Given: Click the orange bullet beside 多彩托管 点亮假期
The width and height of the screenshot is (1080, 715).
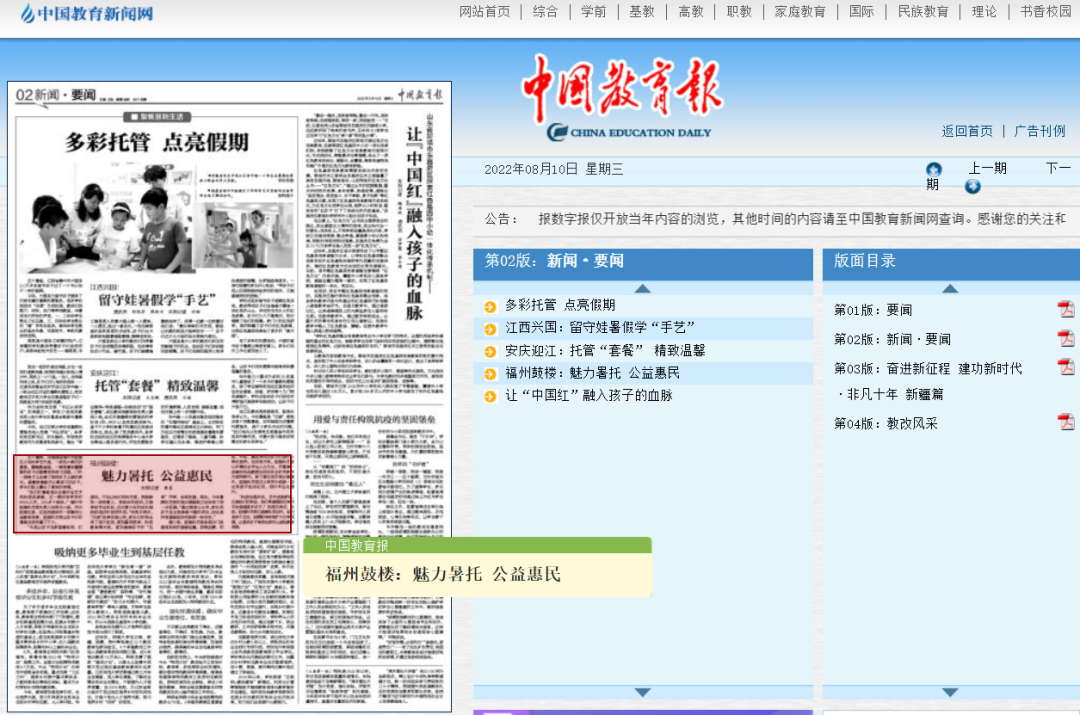Looking at the screenshot, I should pyautogui.click(x=490, y=307).
